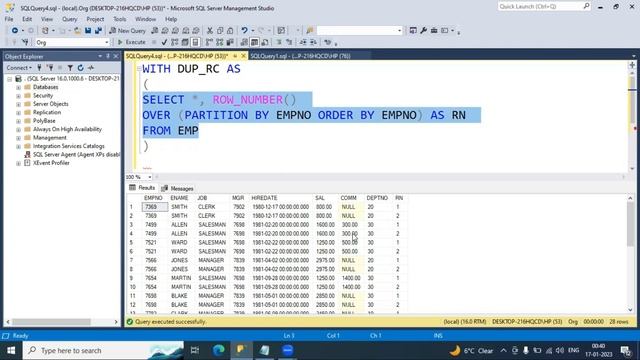Image resolution: width=640 pixels, height=360 pixels.
Task: Click the Object Explorer Filter icon
Action: coord(70,68)
